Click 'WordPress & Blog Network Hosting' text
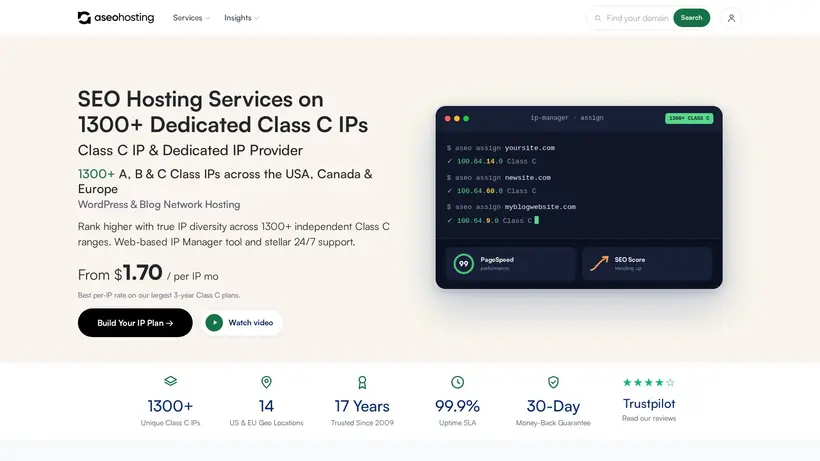The height and width of the screenshot is (461, 820). (x=159, y=204)
